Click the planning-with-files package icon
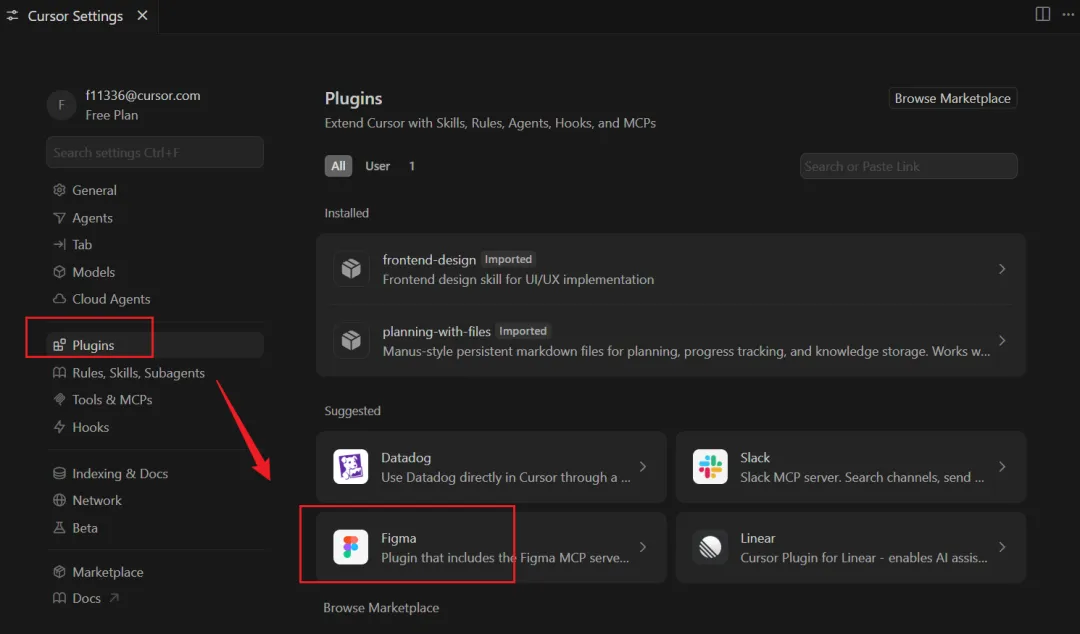 tap(351, 340)
